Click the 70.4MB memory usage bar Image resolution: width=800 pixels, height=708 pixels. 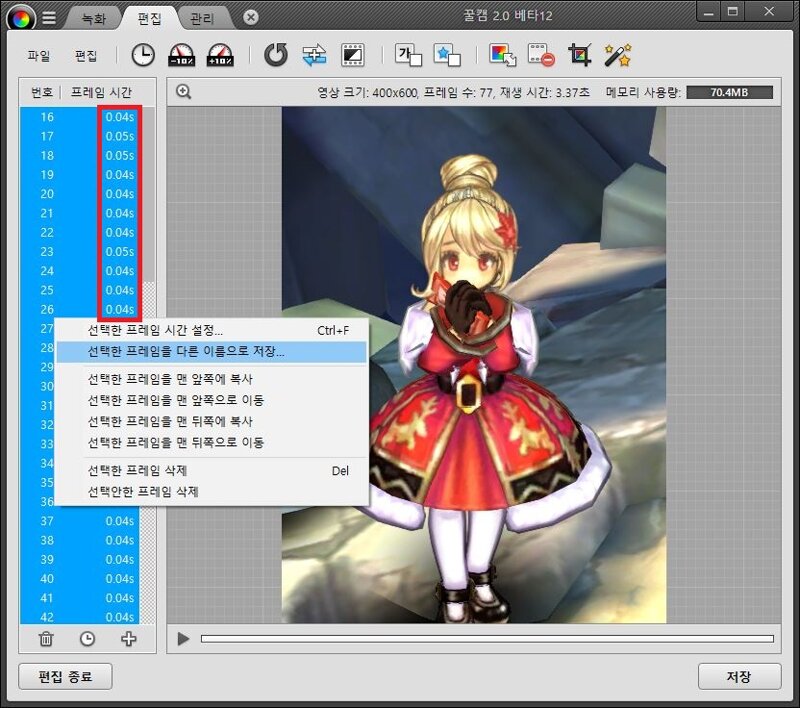[730, 92]
